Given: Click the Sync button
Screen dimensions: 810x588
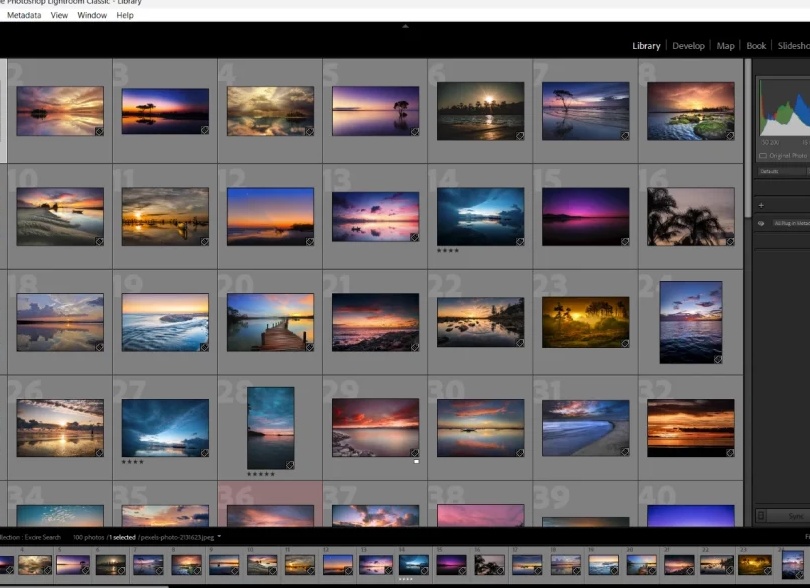Looking at the screenshot, I should pos(789,516).
